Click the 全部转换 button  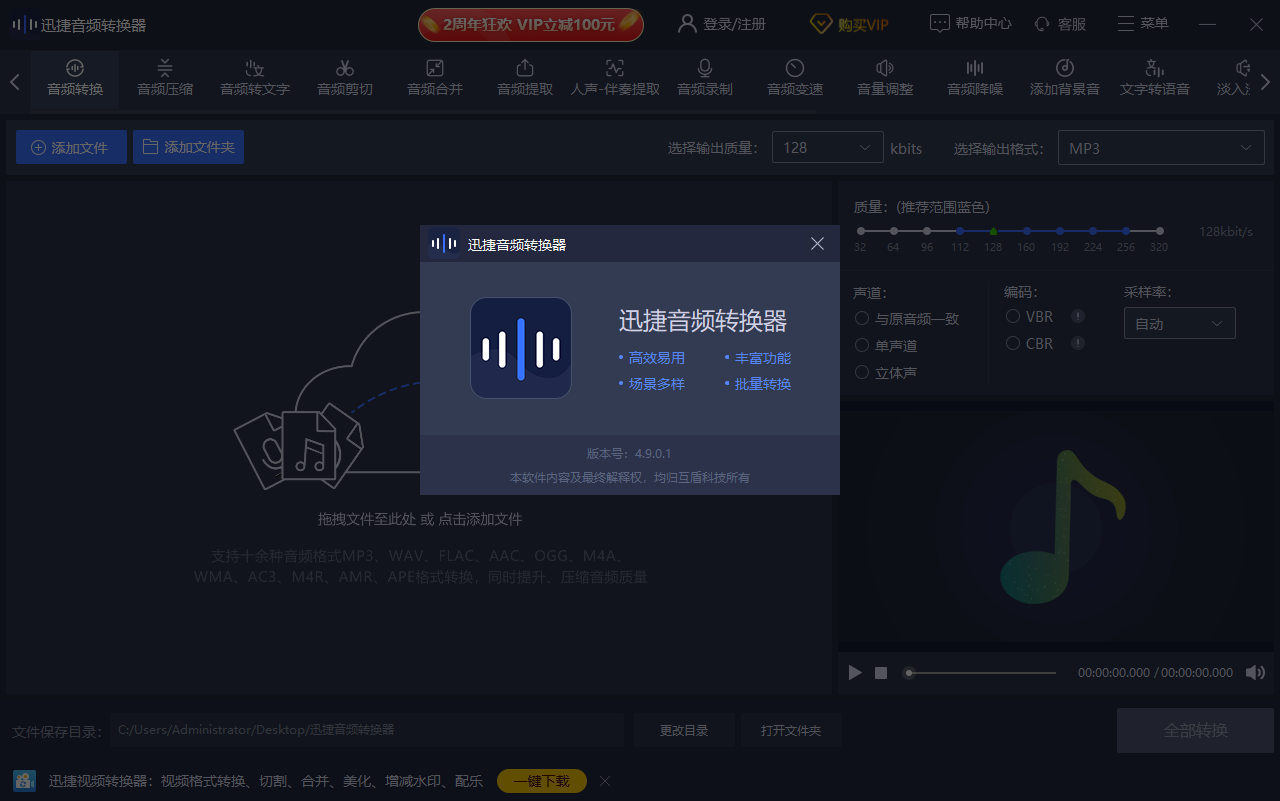pyautogui.click(x=1196, y=730)
